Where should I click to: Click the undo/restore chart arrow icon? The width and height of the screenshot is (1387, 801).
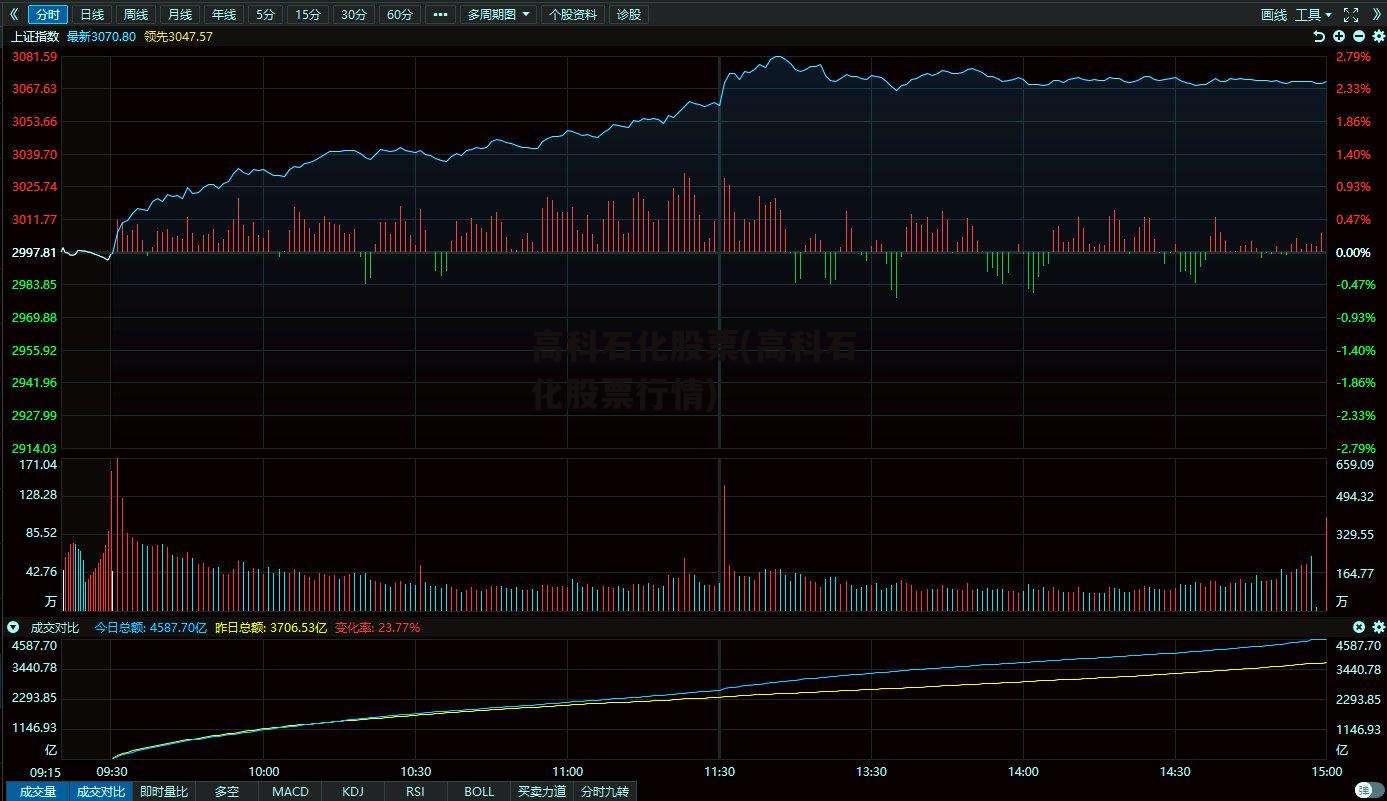coord(1319,36)
